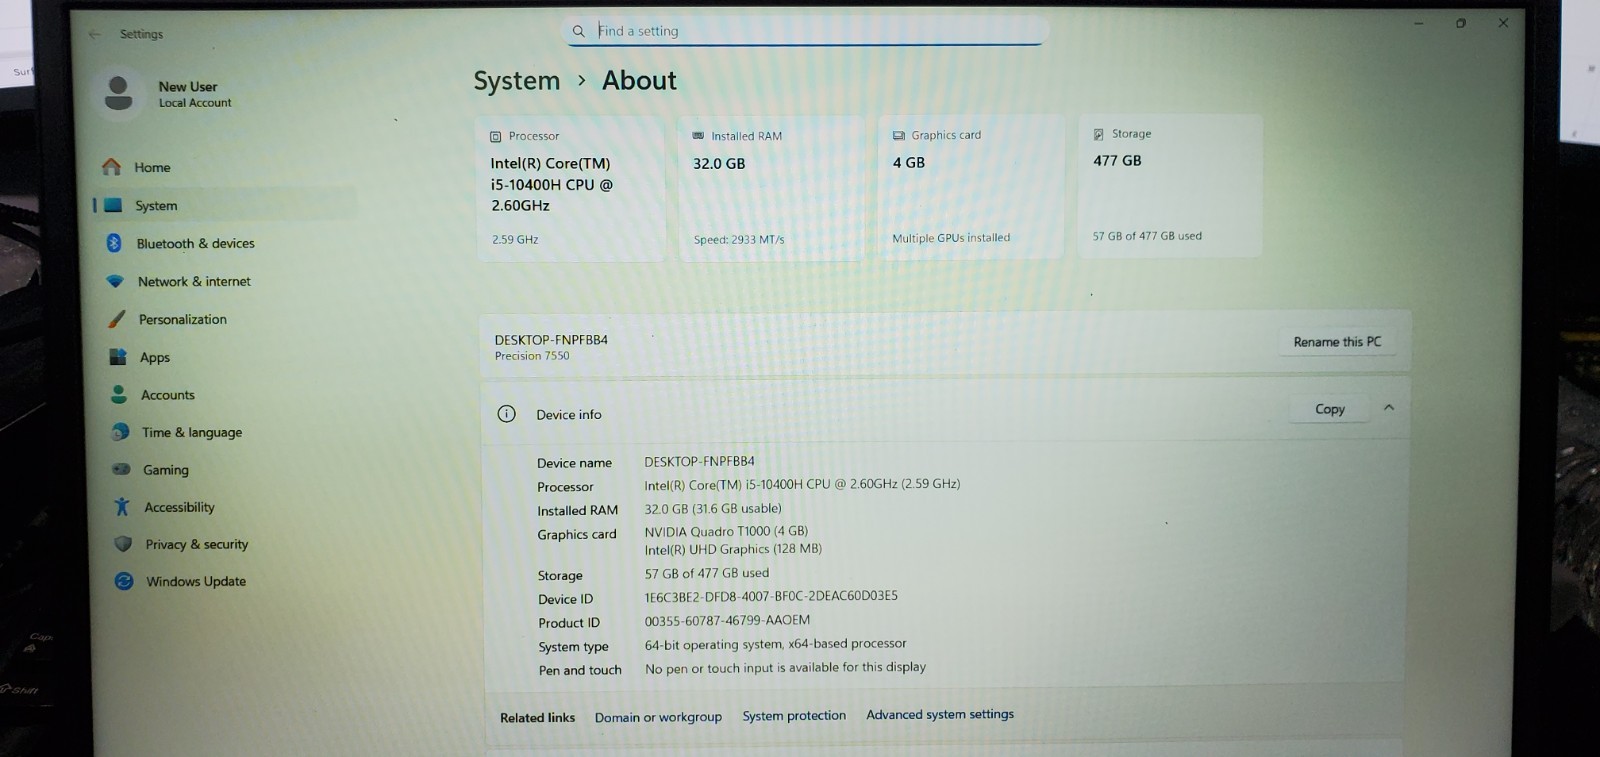The image size is (1600, 757).
Task: Click the Network & internet wifi icon
Action: 115,281
